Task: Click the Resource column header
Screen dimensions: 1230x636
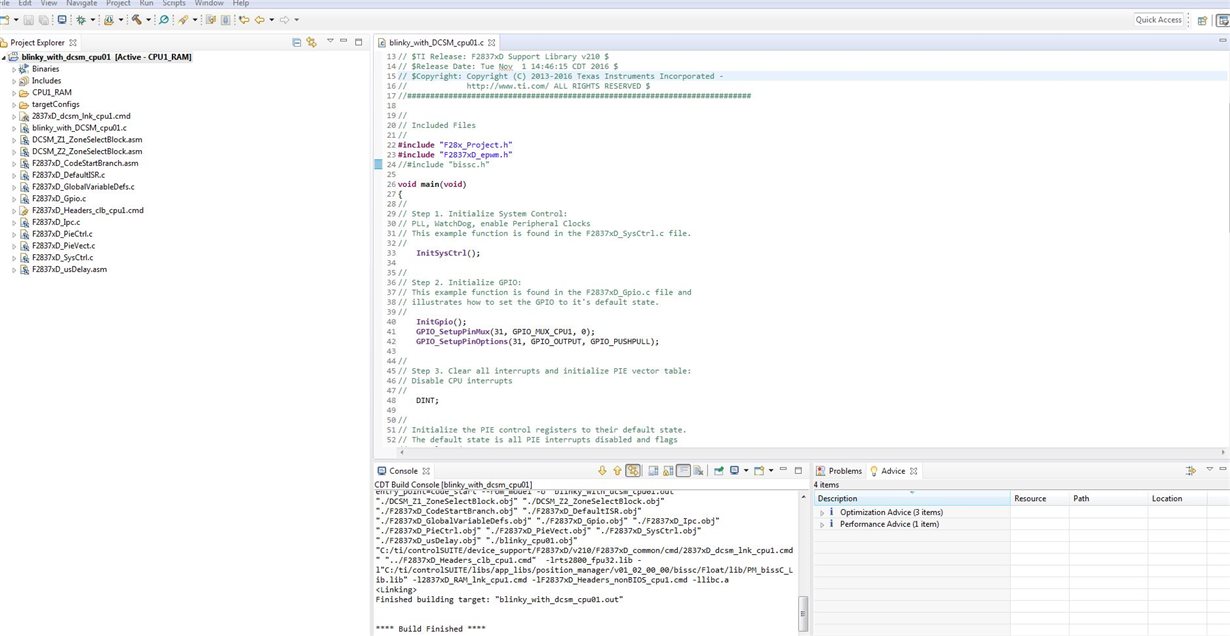Action: click(x=1040, y=498)
